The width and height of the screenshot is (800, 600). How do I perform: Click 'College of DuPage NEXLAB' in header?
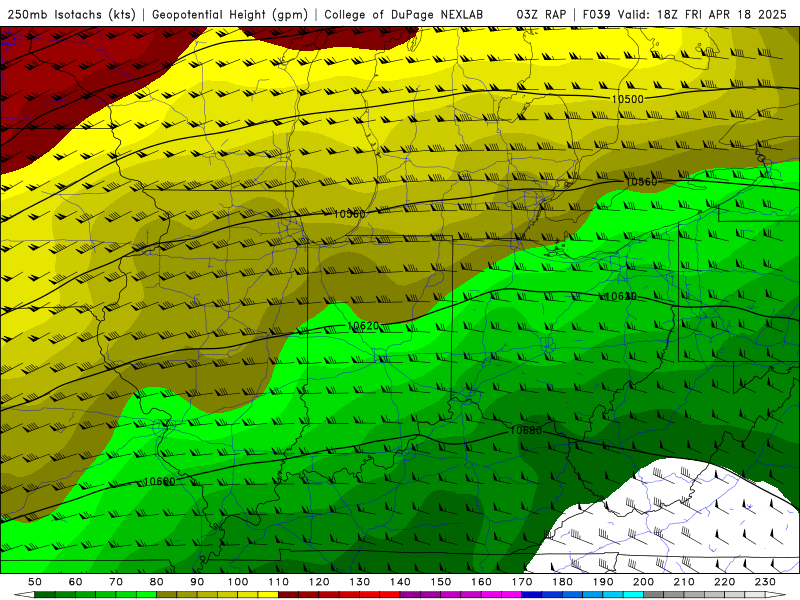pyautogui.click(x=404, y=14)
